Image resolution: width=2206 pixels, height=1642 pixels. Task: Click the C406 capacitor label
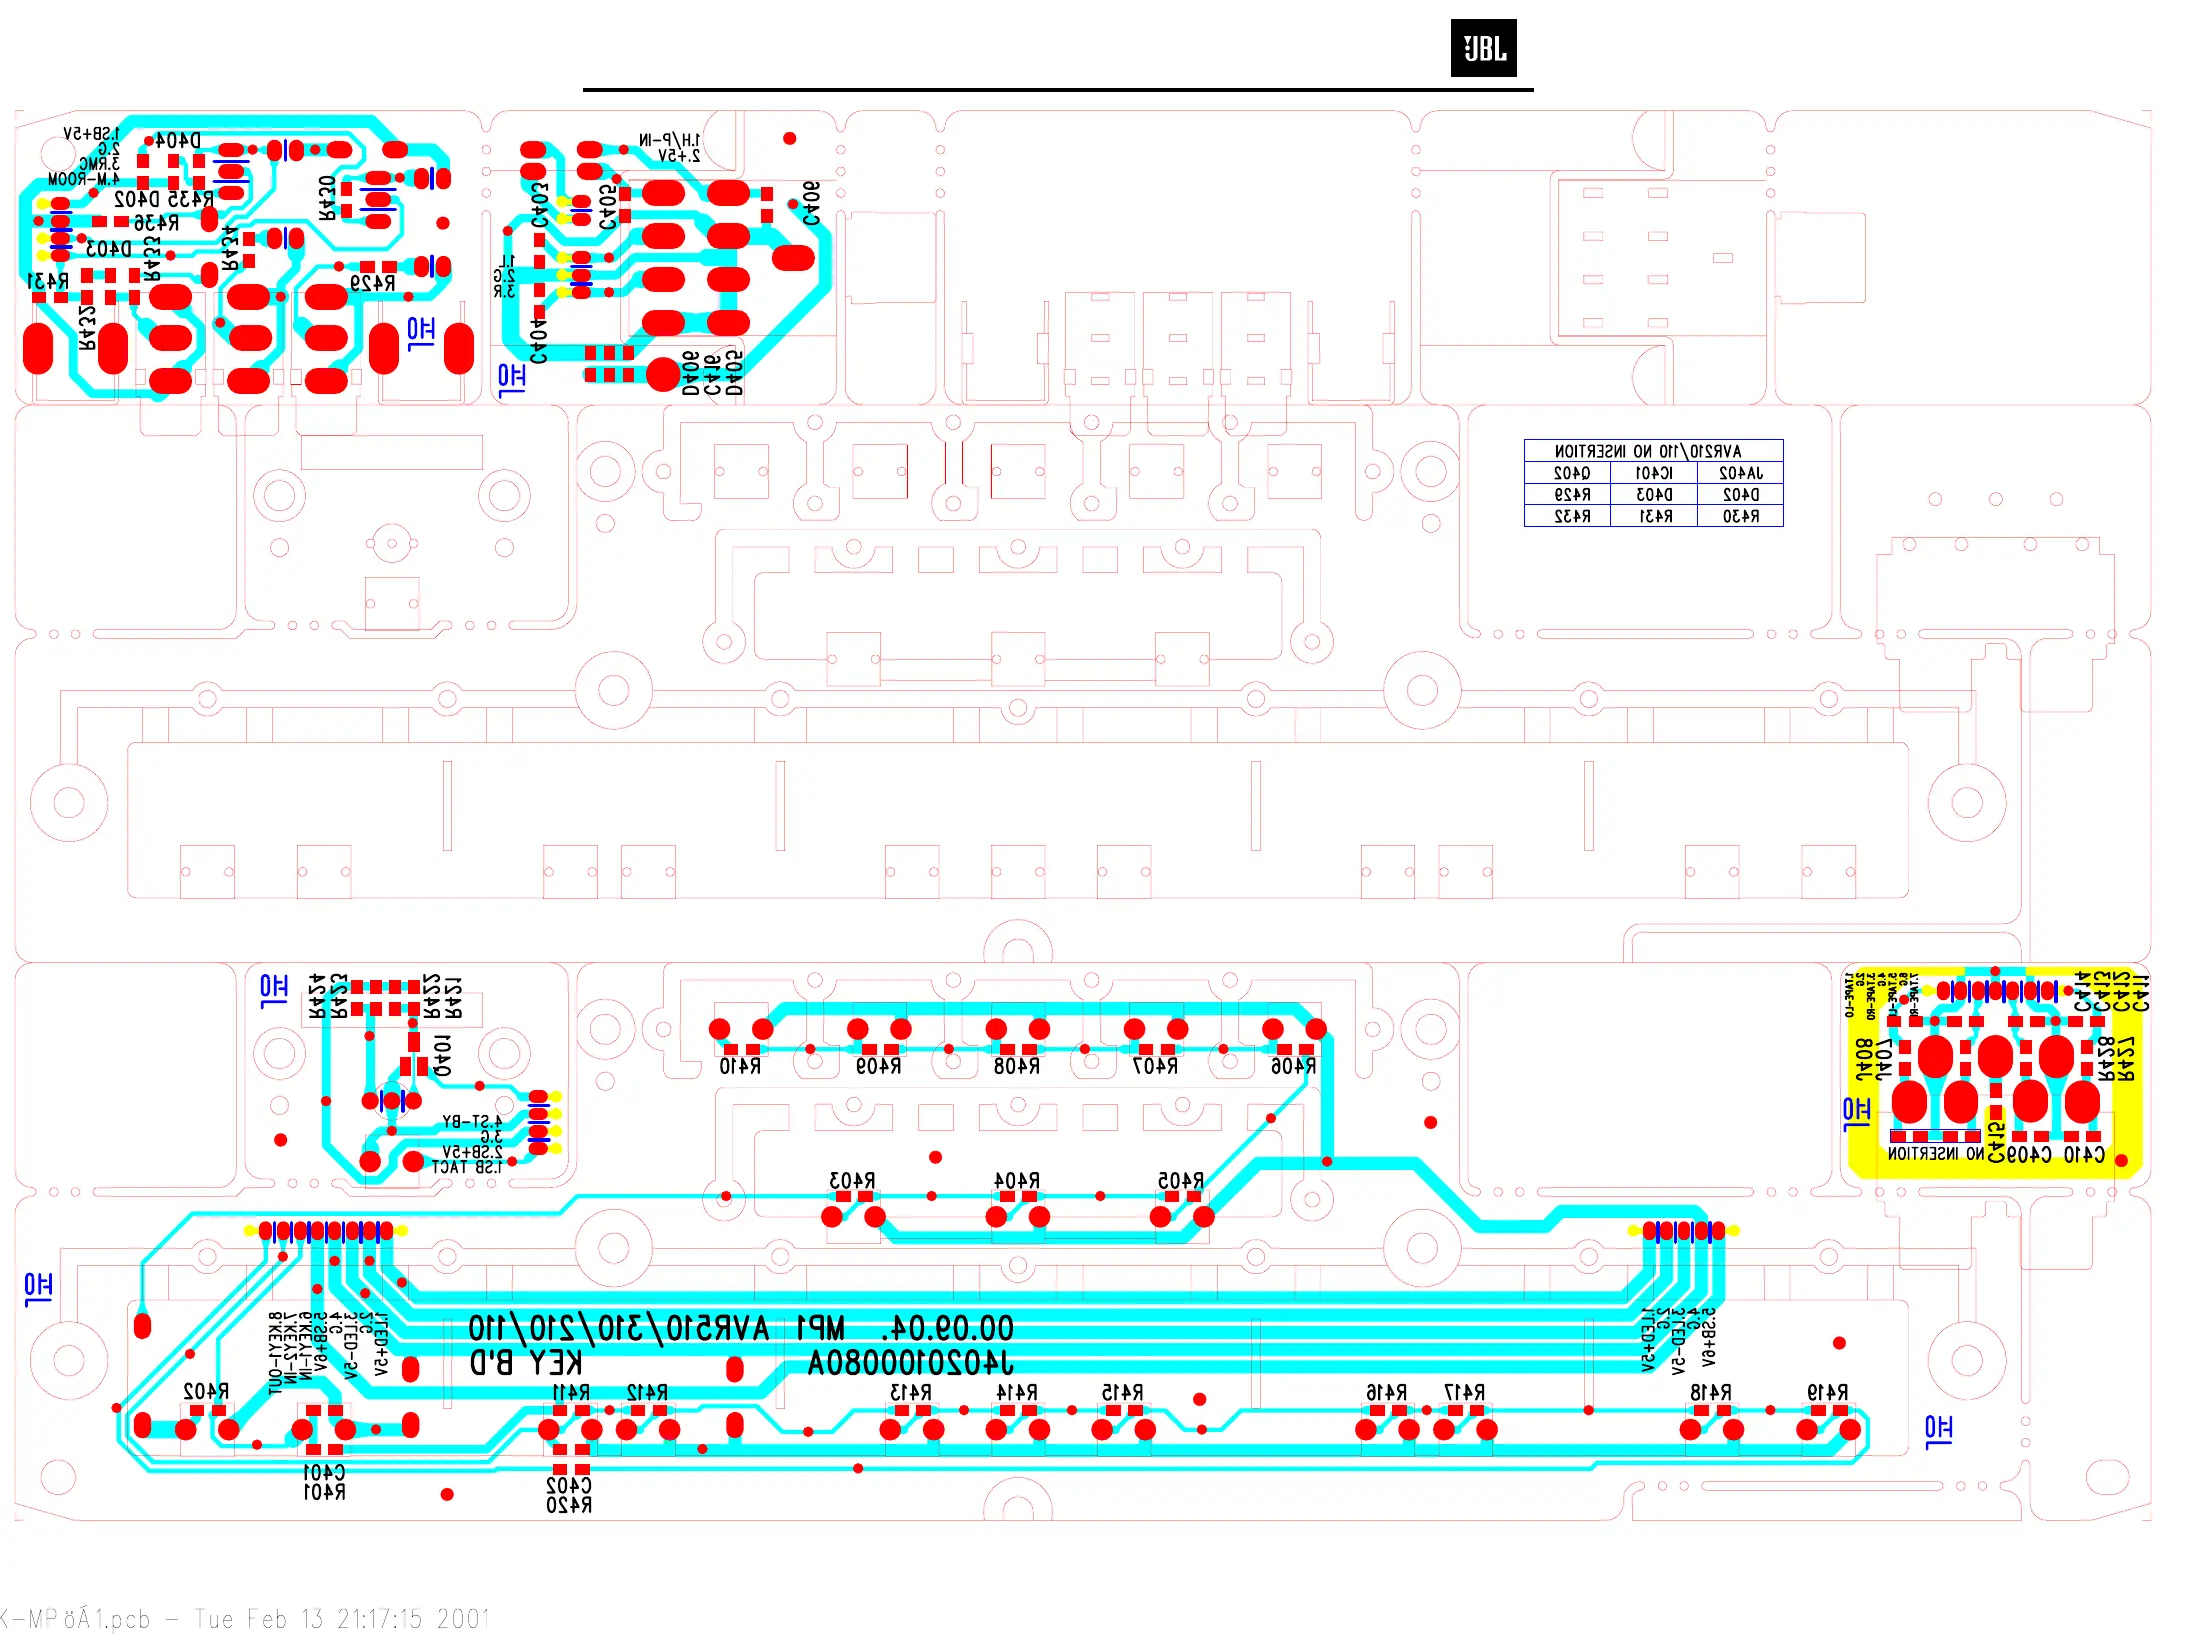[x=811, y=203]
